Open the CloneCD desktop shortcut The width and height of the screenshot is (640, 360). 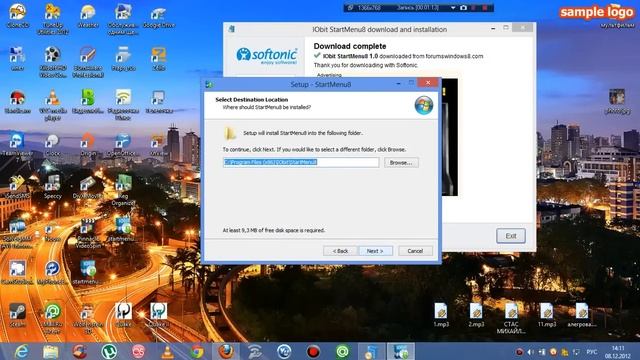coord(18,16)
